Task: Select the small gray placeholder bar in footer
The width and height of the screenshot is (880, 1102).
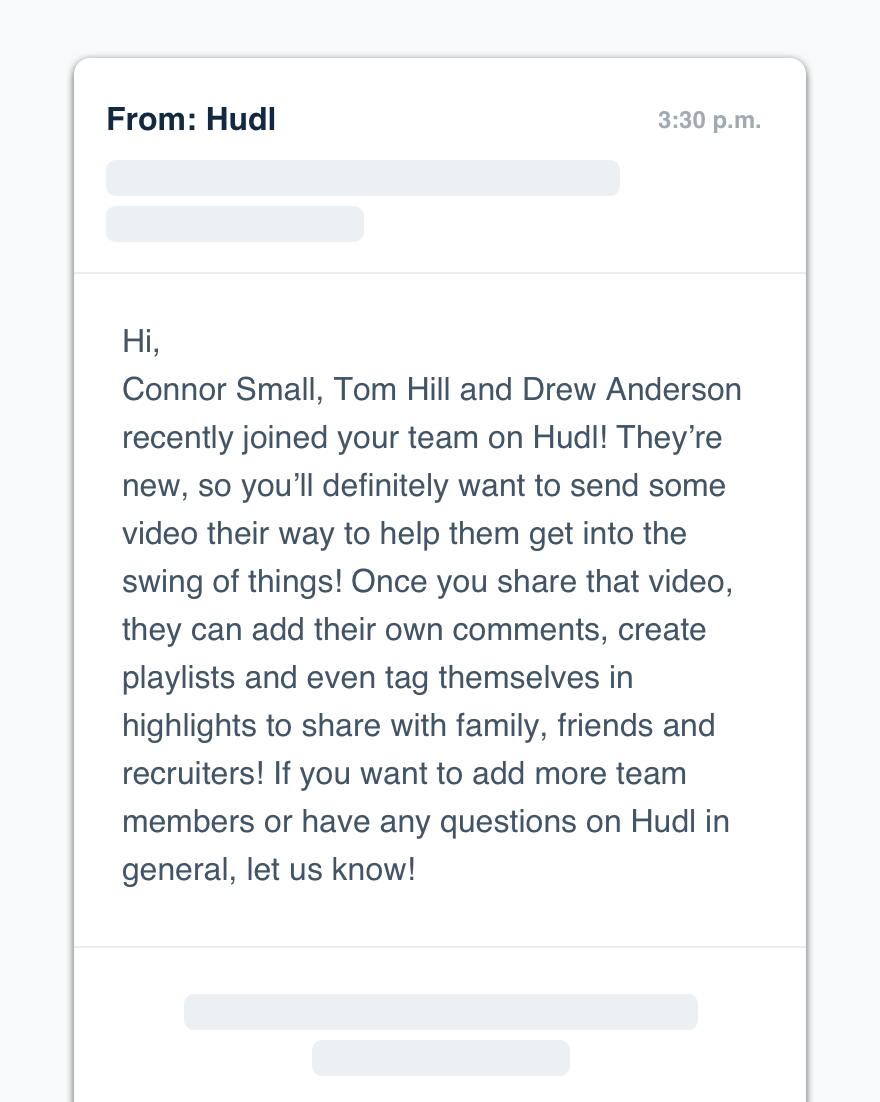Action: pos(440,1058)
